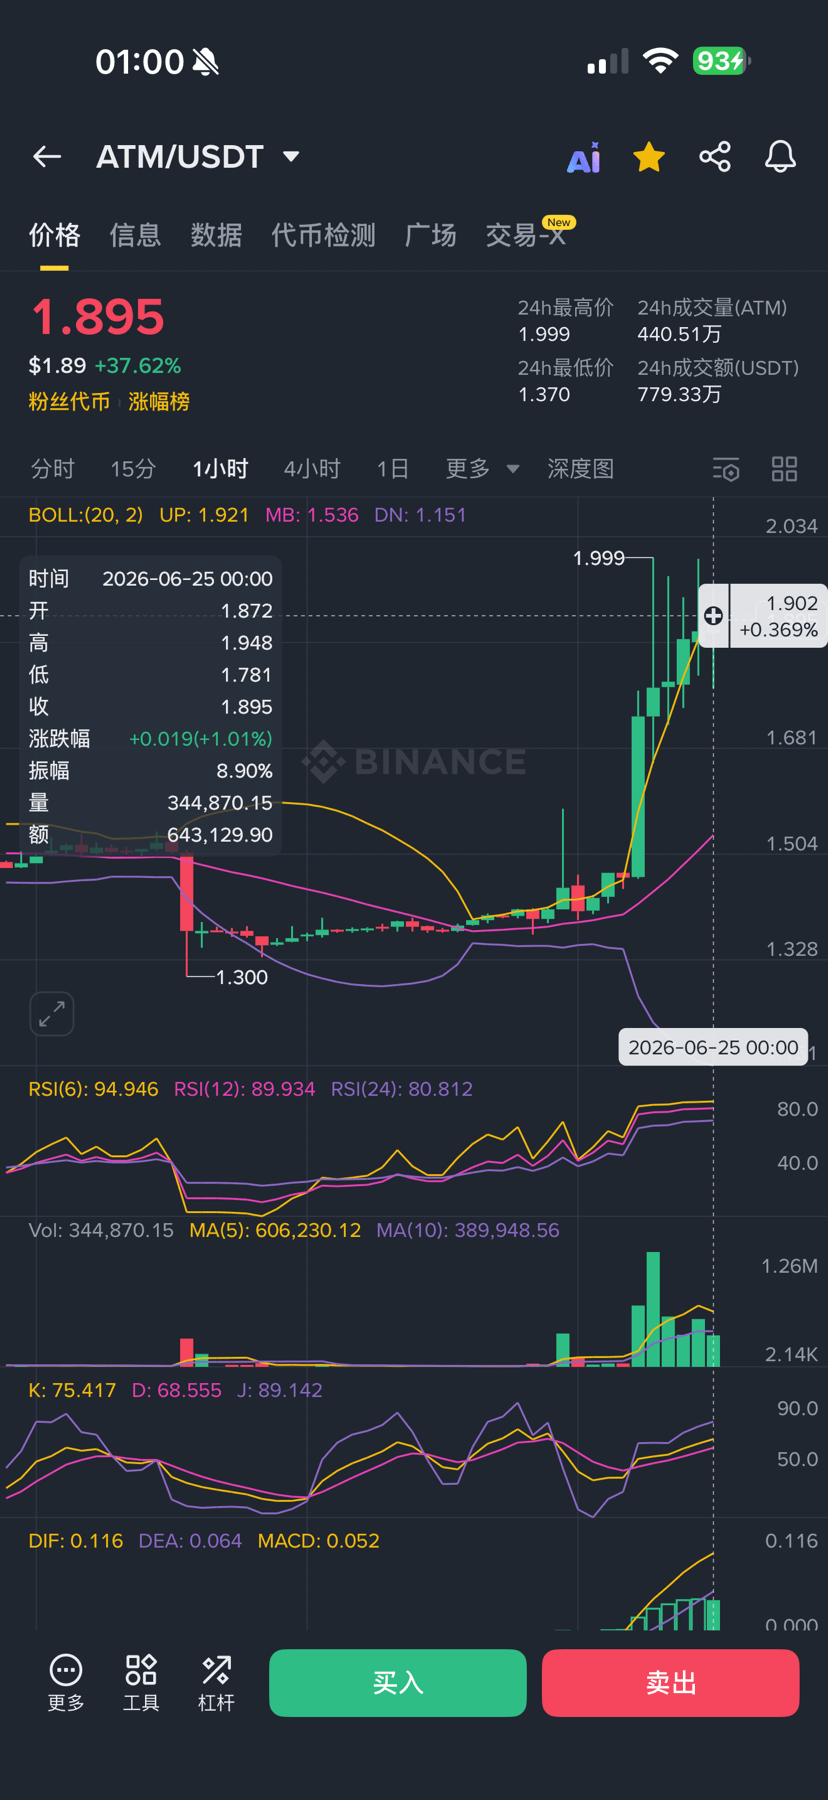
Task: Tap the 振幅 8.90% row
Action: tap(150, 771)
